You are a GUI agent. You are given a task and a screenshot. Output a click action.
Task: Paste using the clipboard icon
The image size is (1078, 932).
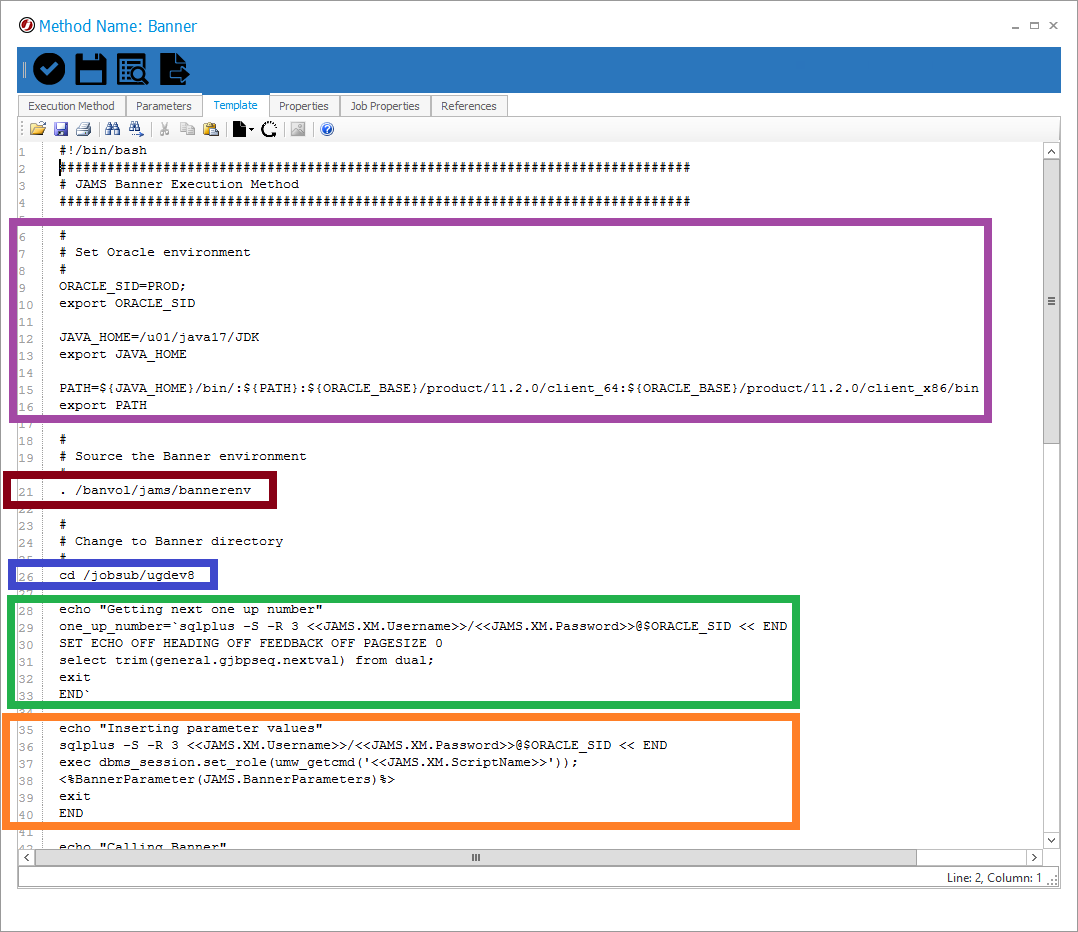pyautogui.click(x=211, y=129)
